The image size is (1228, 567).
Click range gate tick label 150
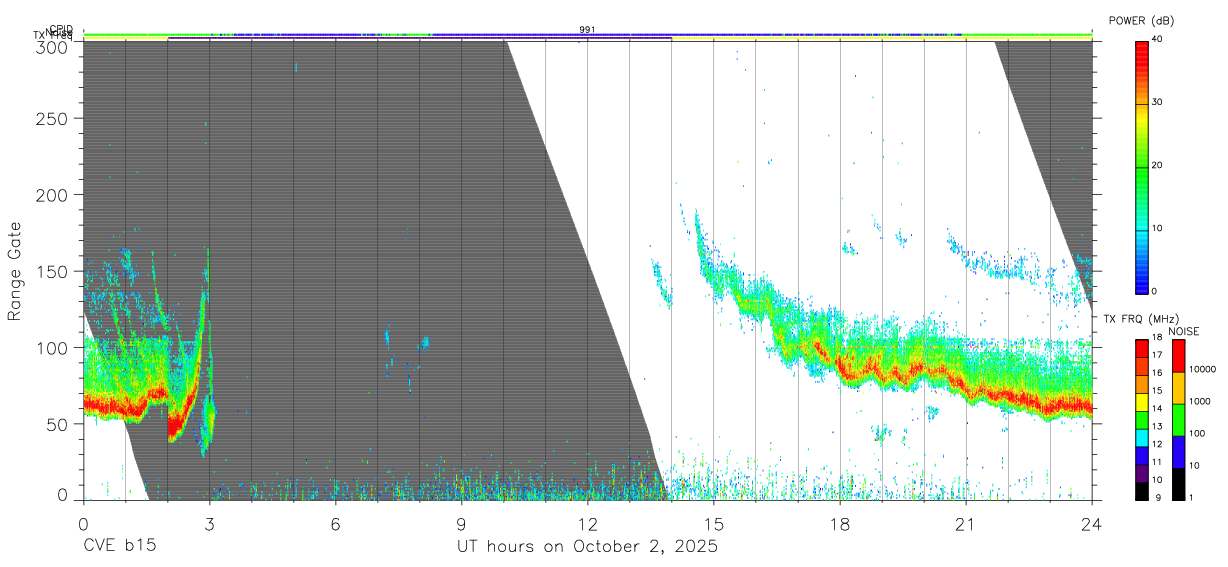52,271
